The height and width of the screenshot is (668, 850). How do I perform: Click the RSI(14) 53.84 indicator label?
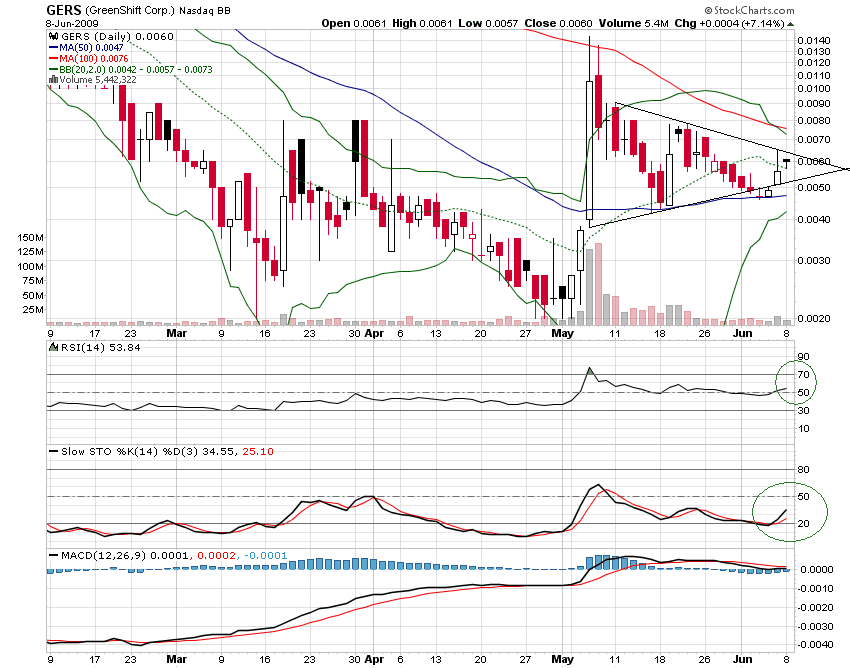[x=100, y=347]
